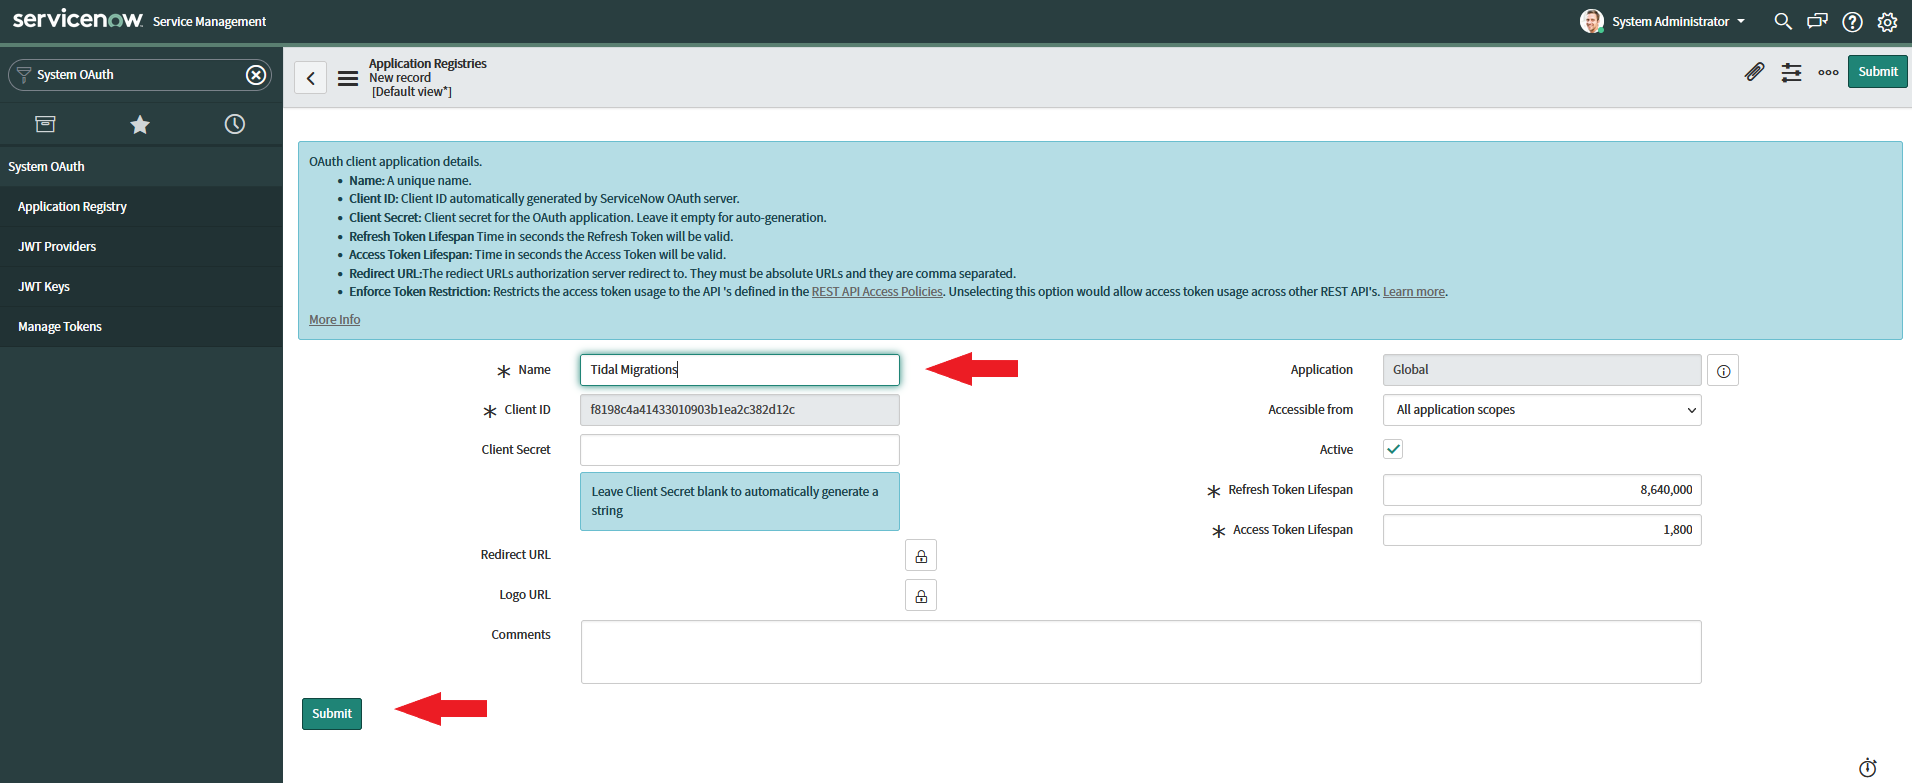The width and height of the screenshot is (1912, 783).
Task: Toggle the Active checkbox
Action: [x=1393, y=449]
